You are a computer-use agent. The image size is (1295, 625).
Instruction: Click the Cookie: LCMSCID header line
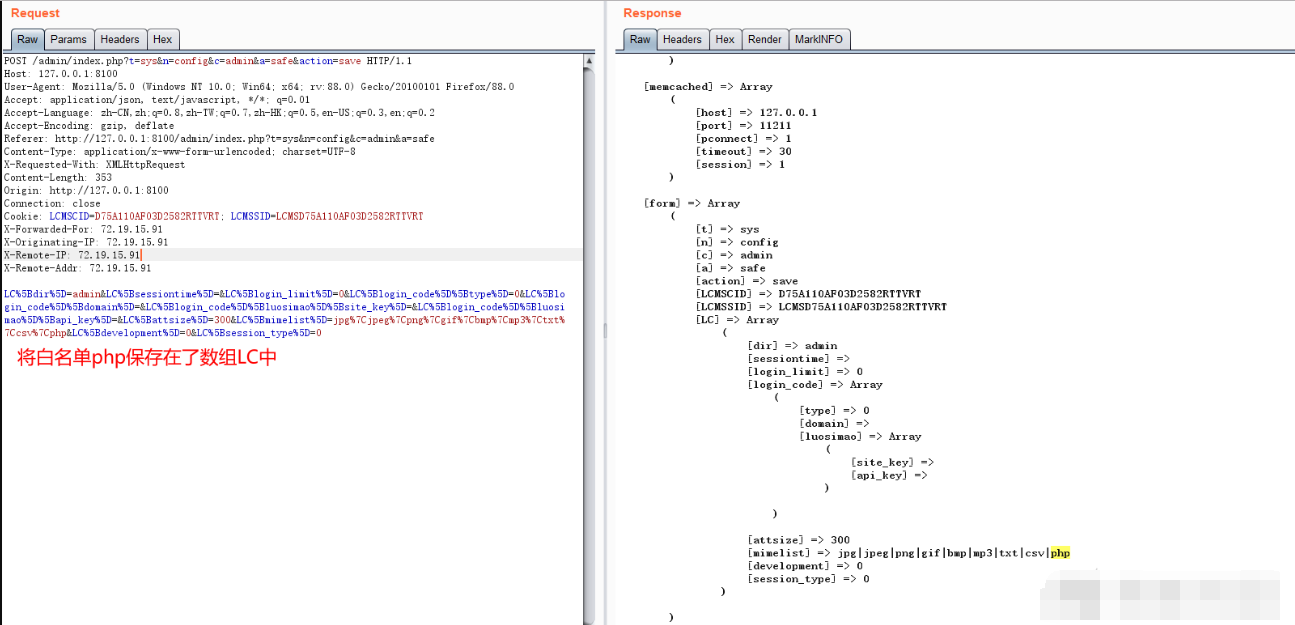click(x=213, y=217)
